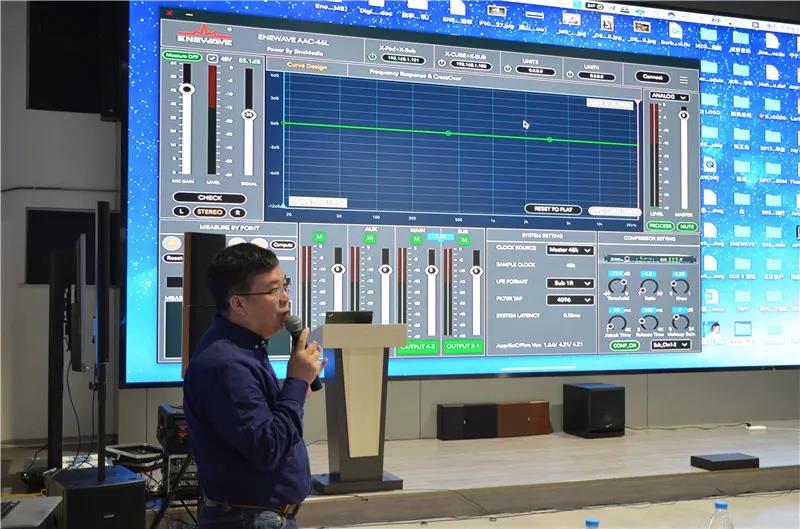The image size is (800, 529).
Task: Switch to the Curve Design tab
Action: click(x=307, y=66)
